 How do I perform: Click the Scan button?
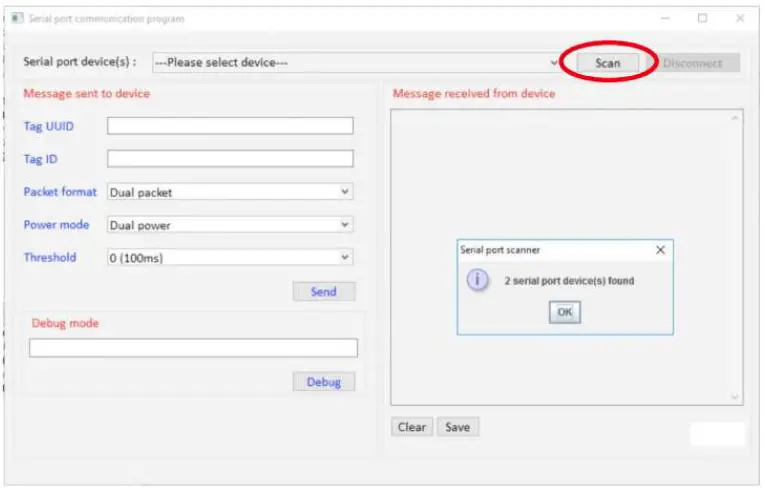607,63
